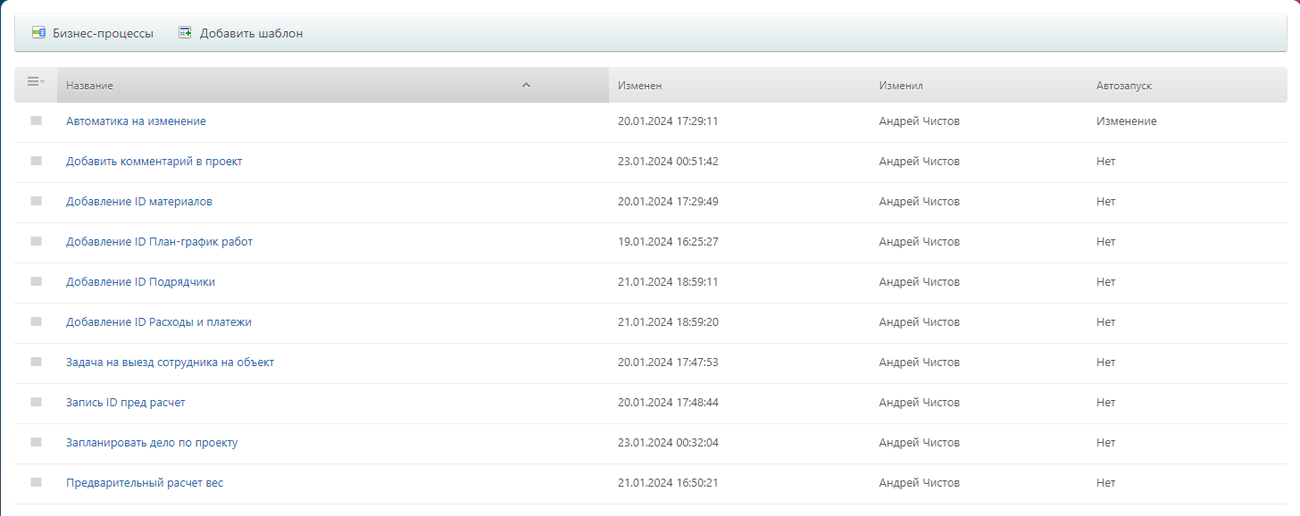
Task: Open row action menu for Добавление ID План-график работ
Action: [36, 242]
